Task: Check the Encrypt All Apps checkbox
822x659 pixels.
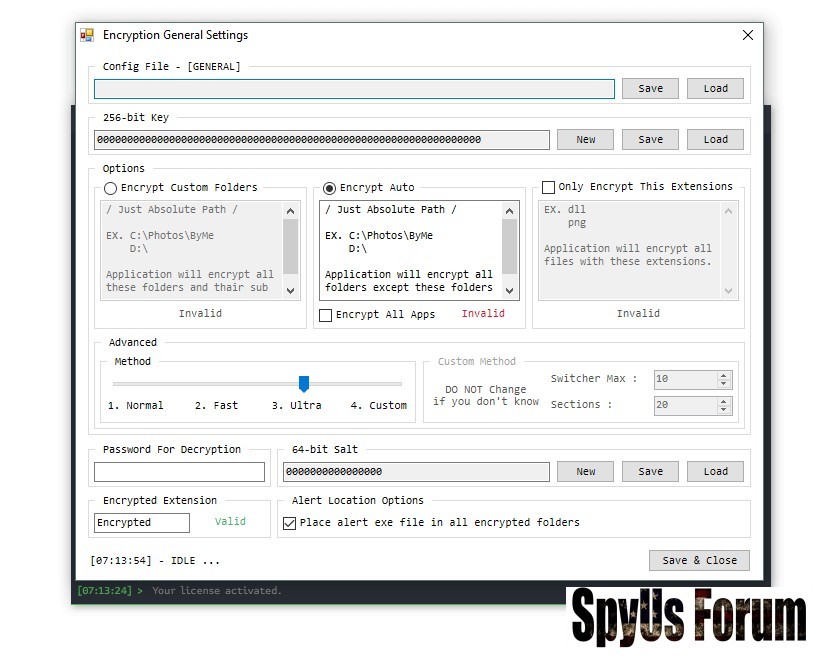Action: 326,315
